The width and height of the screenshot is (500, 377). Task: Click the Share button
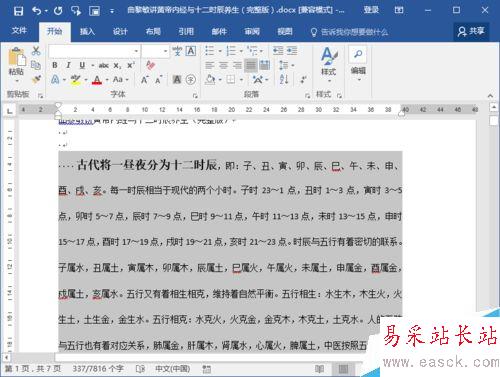pyautogui.click(x=471, y=32)
